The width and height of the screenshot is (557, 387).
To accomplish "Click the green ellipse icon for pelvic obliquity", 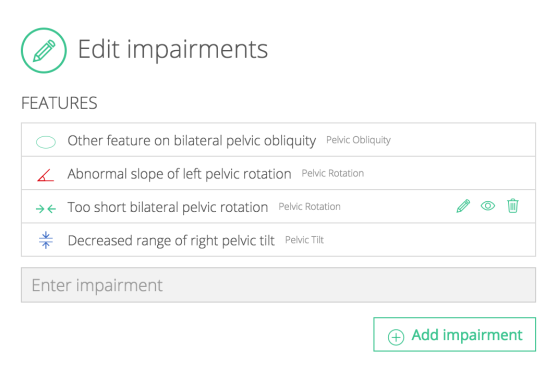I will tap(46, 142).
